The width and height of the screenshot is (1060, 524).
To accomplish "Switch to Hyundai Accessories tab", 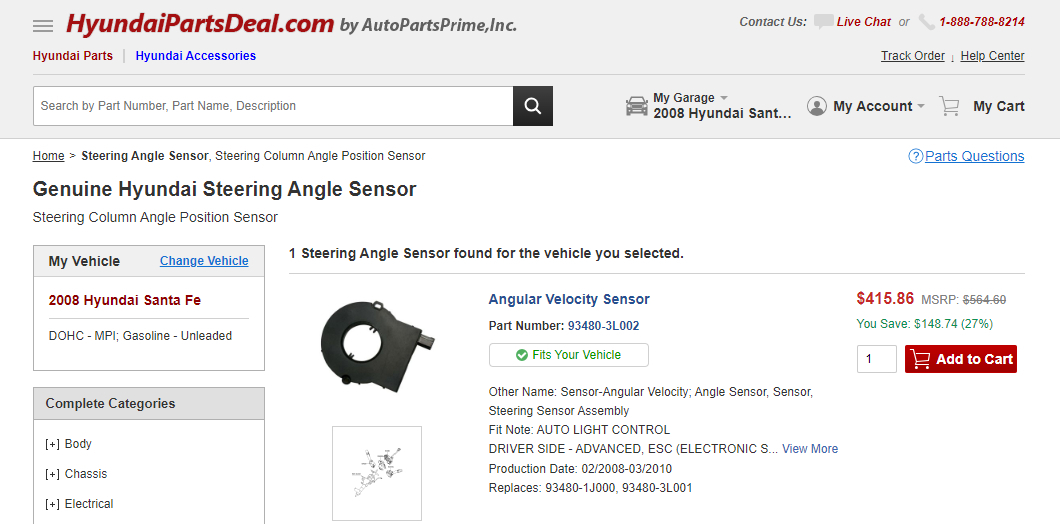I will click(x=195, y=56).
